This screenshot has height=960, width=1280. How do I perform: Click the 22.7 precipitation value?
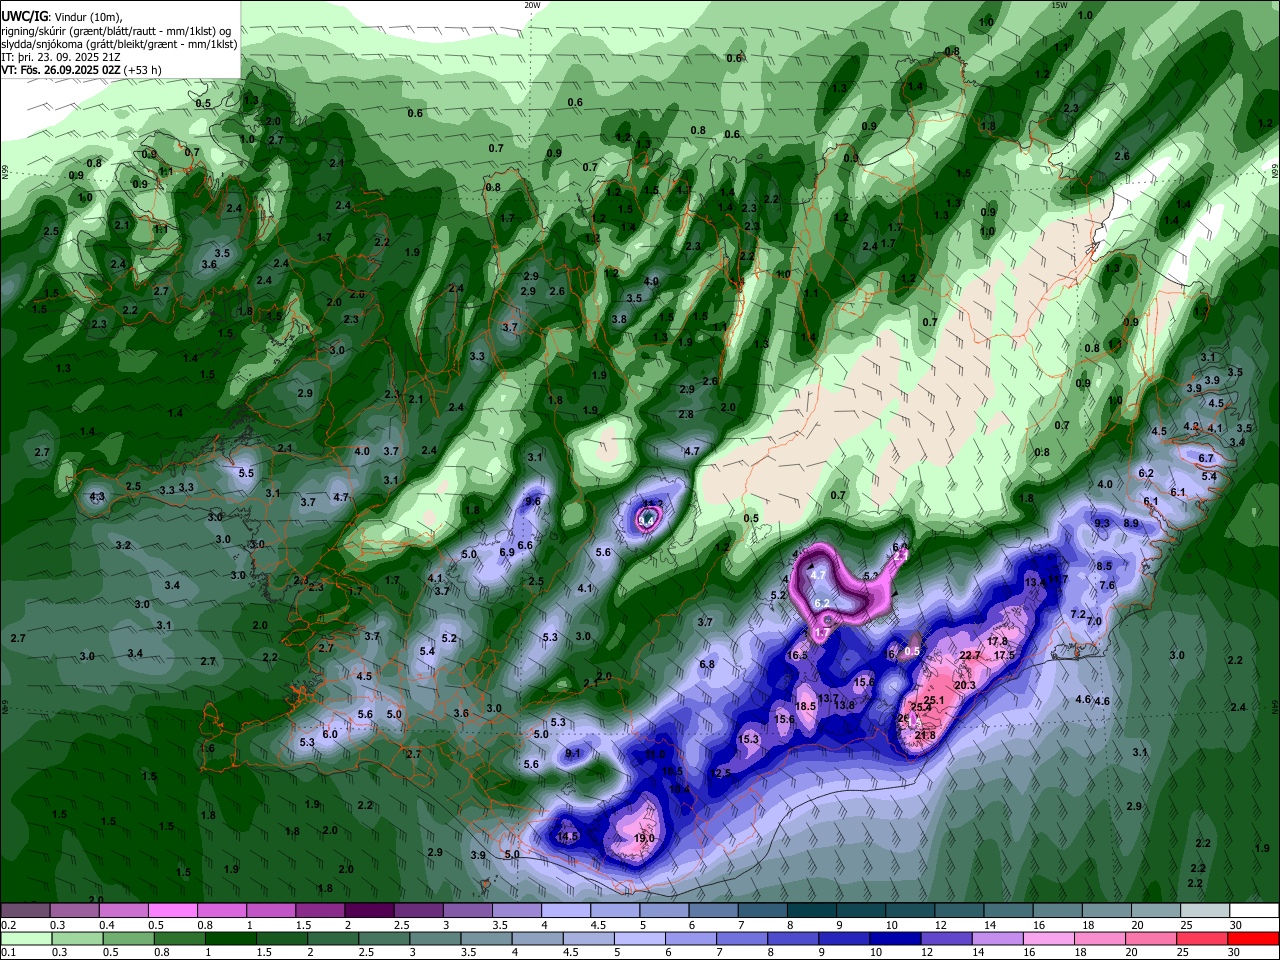[x=970, y=656]
